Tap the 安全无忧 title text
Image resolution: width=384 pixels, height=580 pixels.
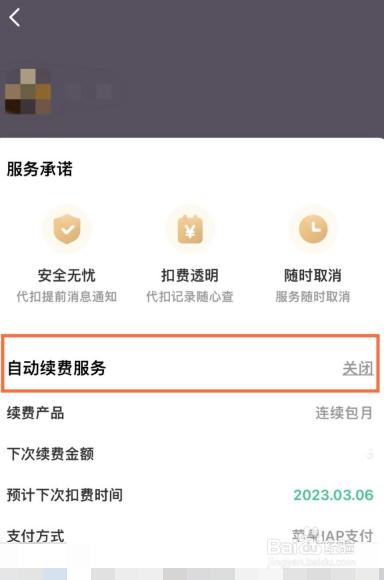pyautogui.click(x=67, y=276)
